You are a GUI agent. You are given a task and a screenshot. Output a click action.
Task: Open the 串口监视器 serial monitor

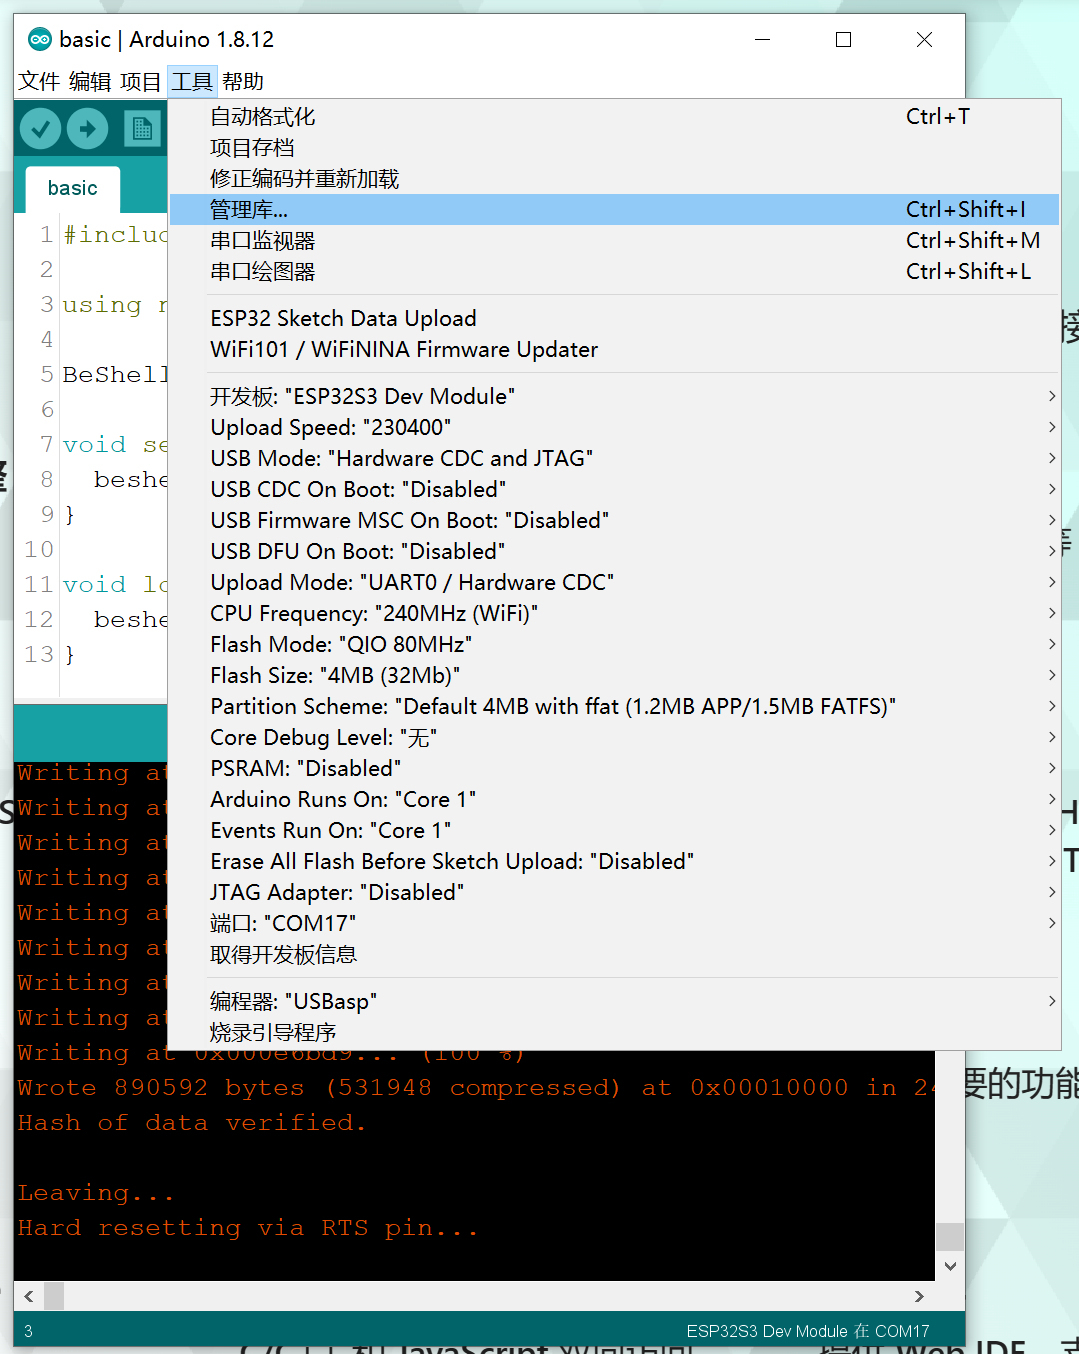[x=614, y=241]
